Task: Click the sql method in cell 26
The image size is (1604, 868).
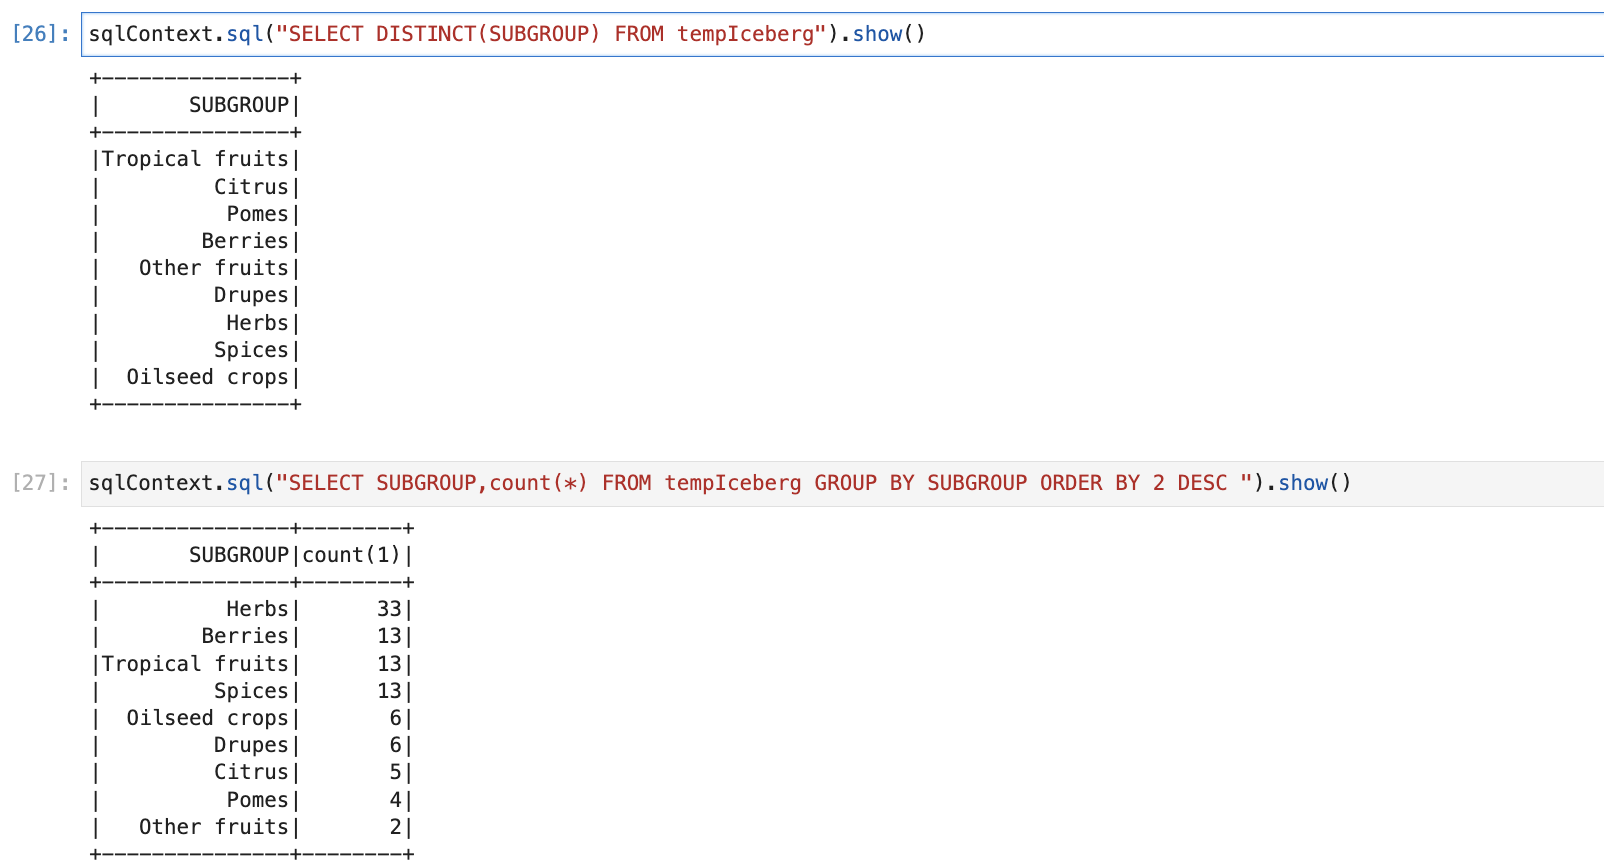Action: click(244, 34)
